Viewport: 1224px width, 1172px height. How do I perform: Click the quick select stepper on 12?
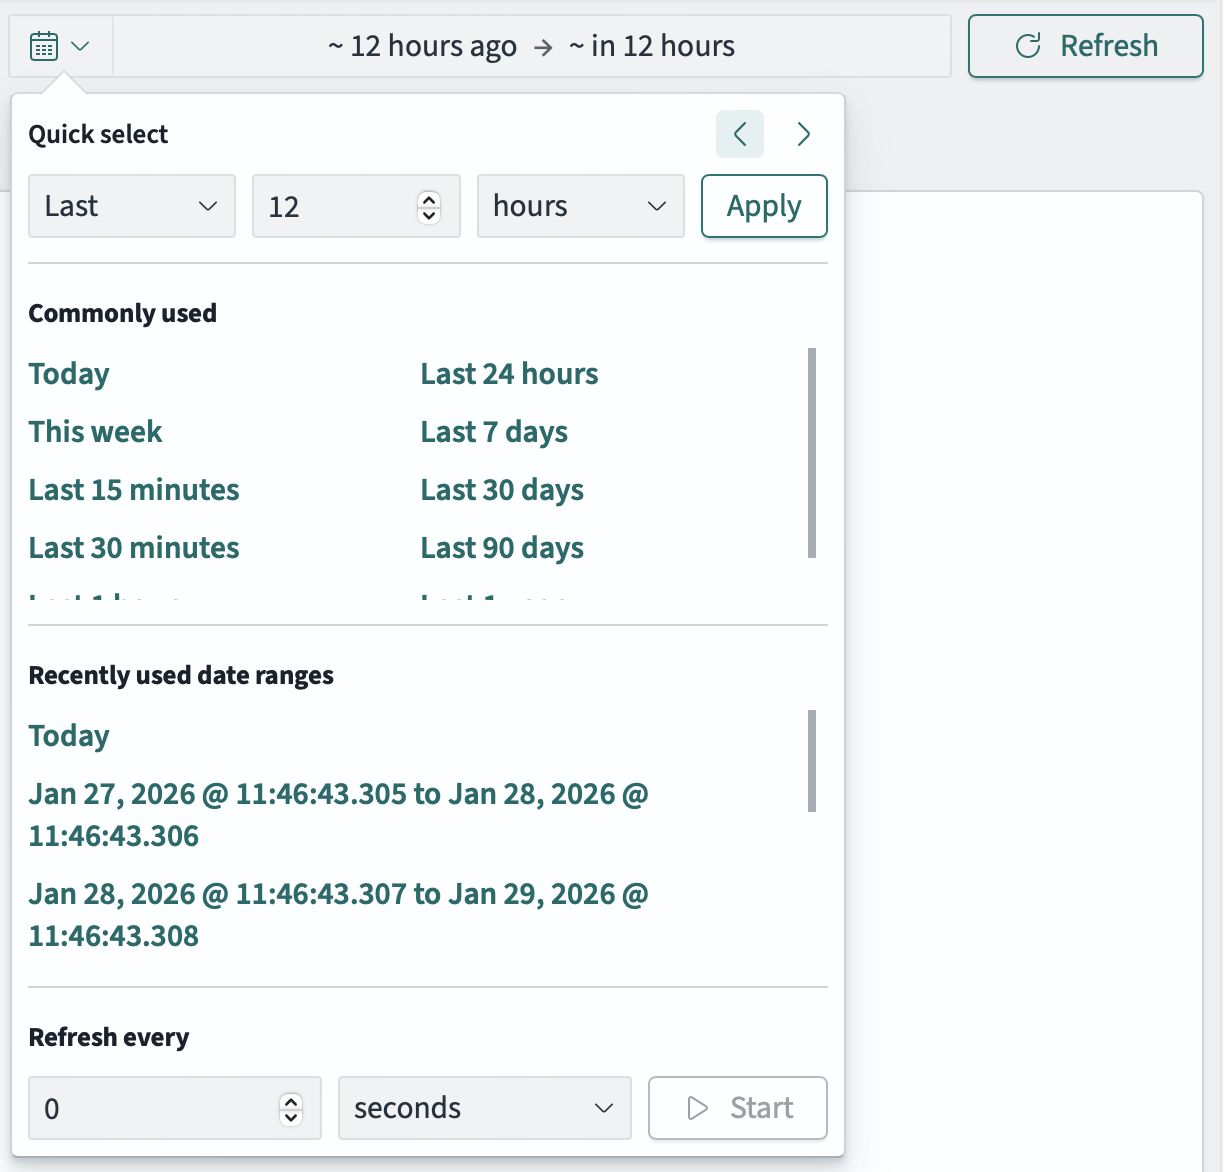point(429,206)
